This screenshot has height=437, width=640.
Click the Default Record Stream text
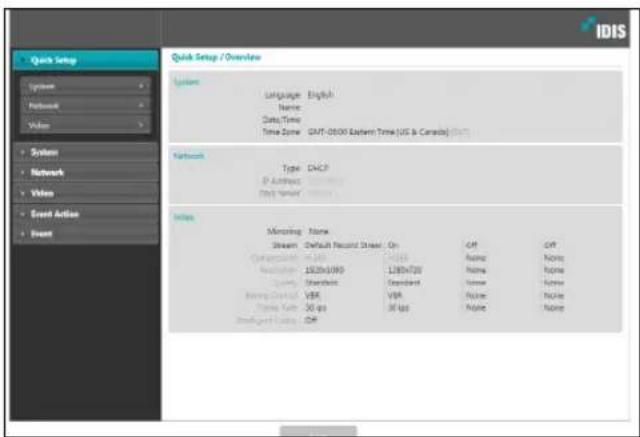point(343,245)
